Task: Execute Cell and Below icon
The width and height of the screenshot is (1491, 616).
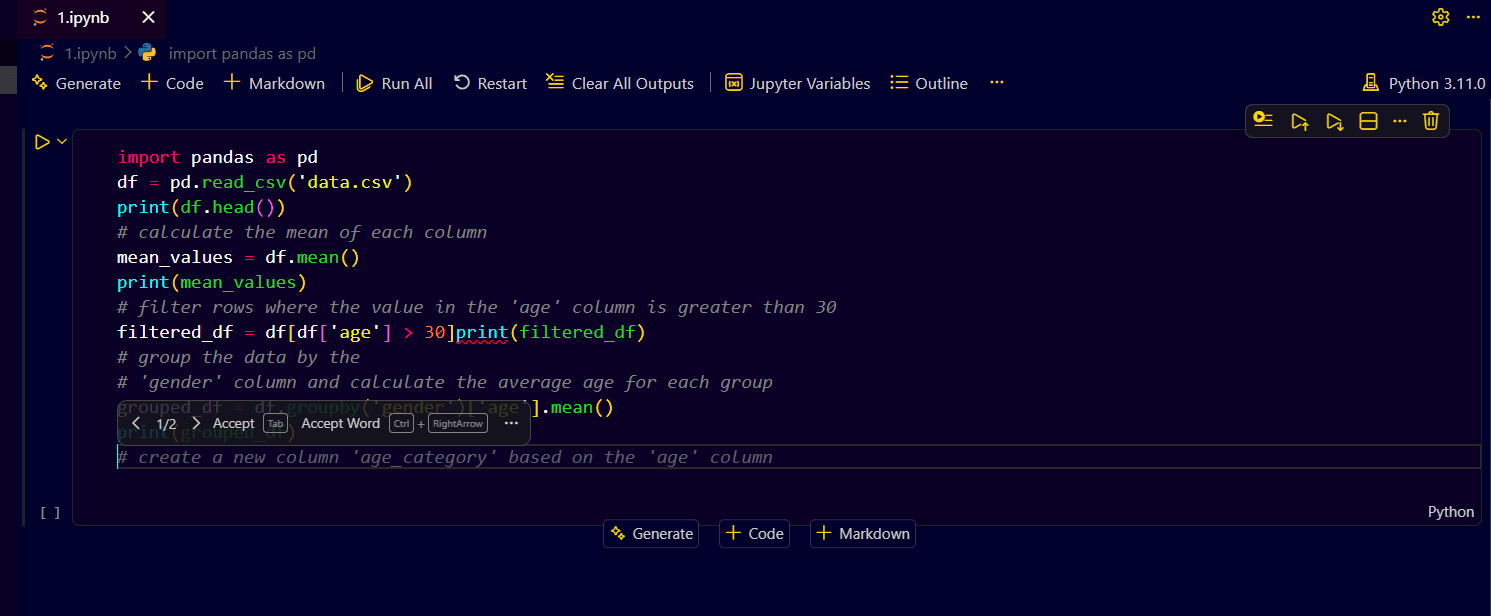Action: pos(1334,121)
